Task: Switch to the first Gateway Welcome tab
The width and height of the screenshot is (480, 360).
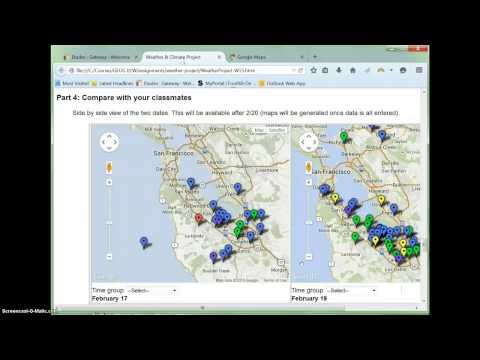Action: [100, 57]
